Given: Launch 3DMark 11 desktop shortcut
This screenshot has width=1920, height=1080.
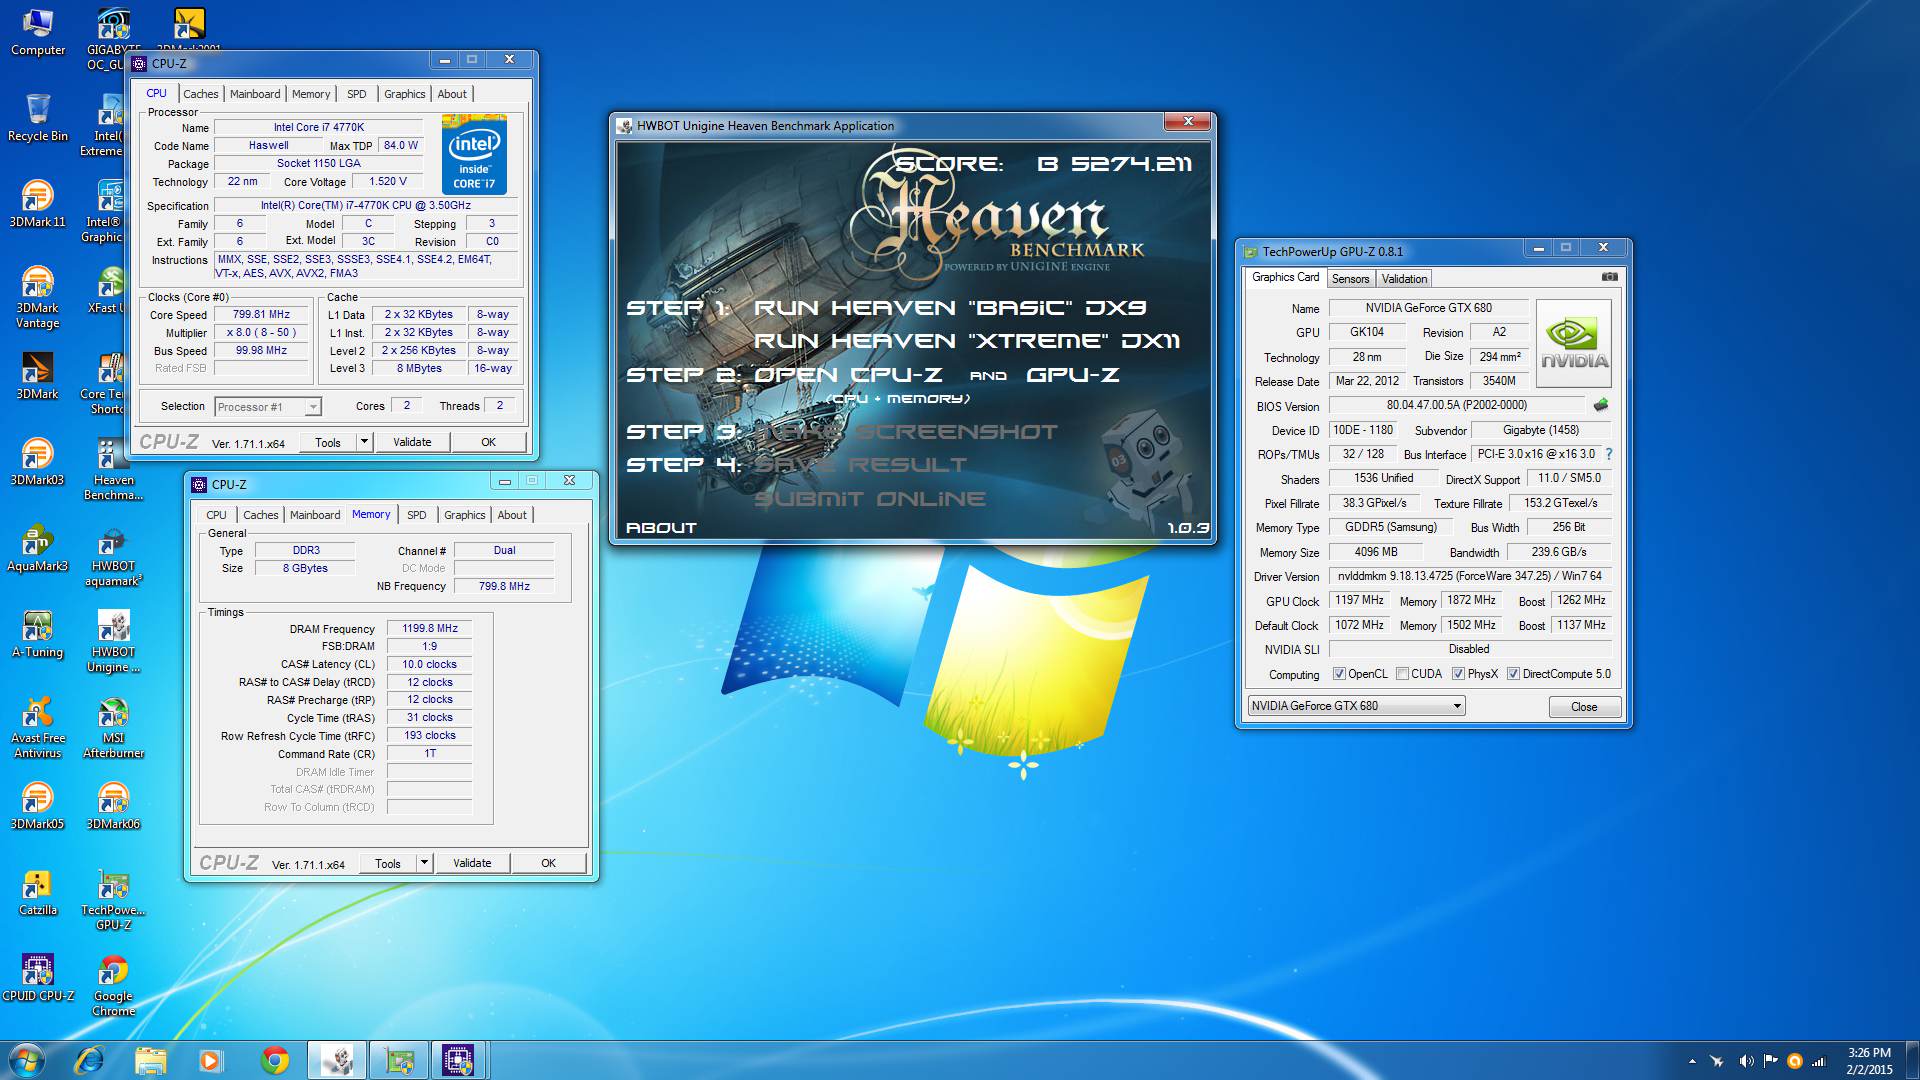Looking at the screenshot, I should pyautogui.click(x=38, y=204).
